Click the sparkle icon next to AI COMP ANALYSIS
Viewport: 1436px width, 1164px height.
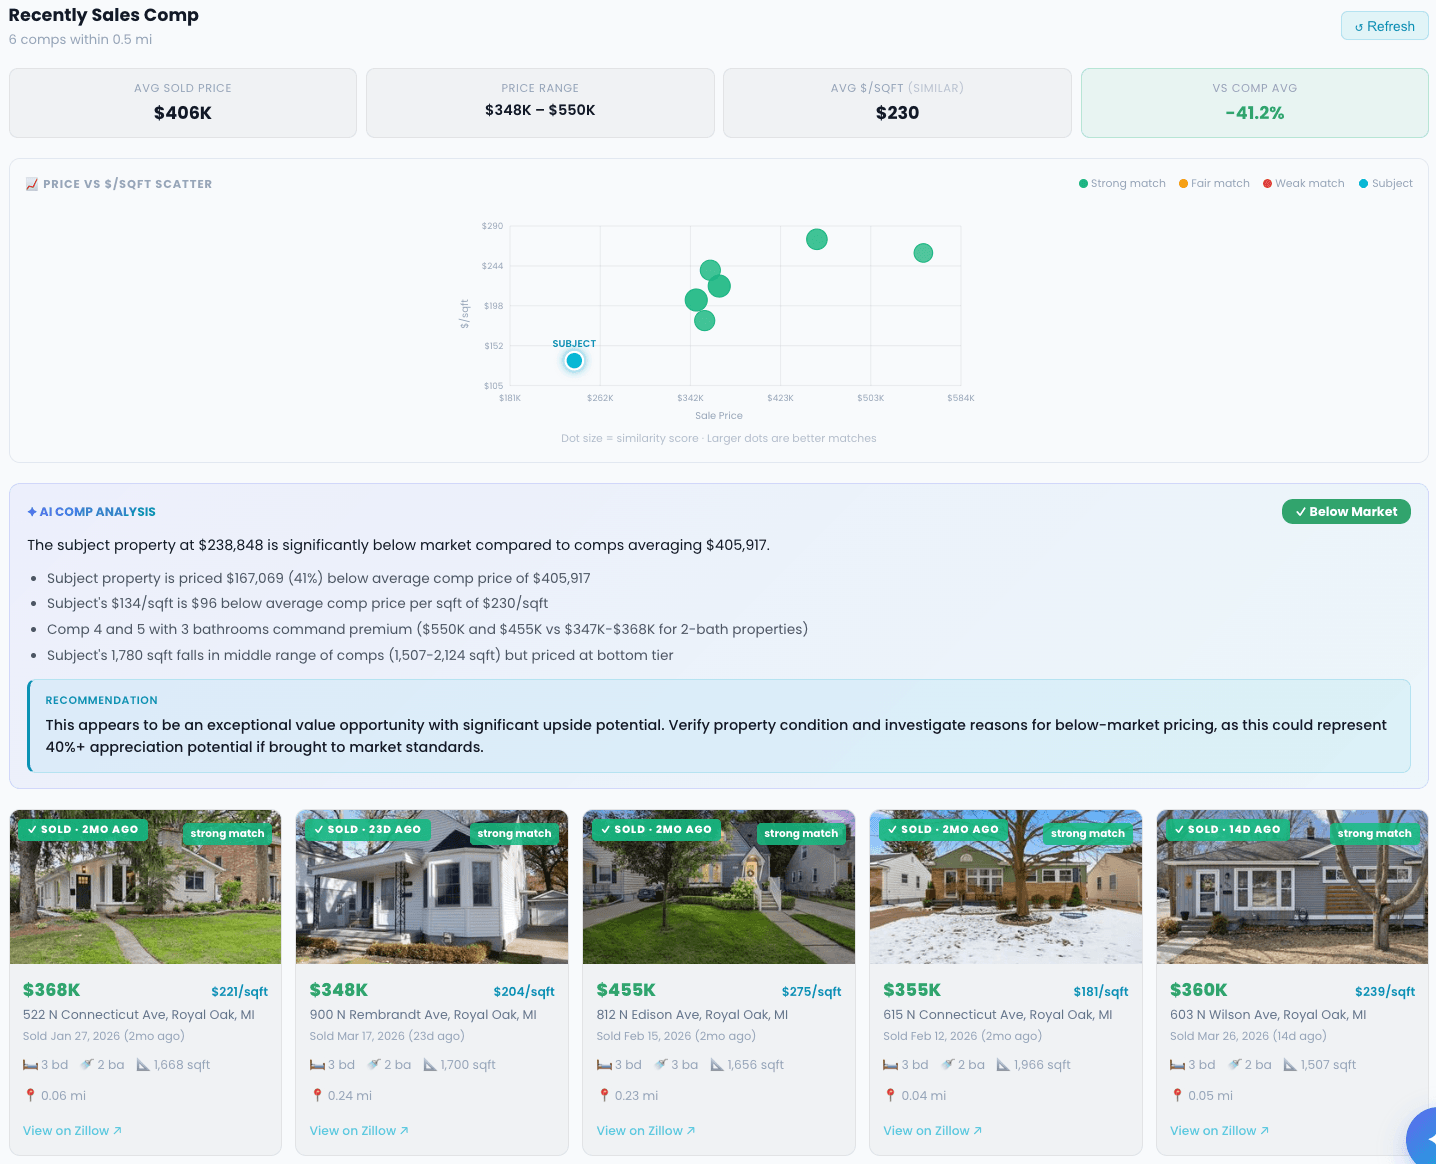[30, 511]
